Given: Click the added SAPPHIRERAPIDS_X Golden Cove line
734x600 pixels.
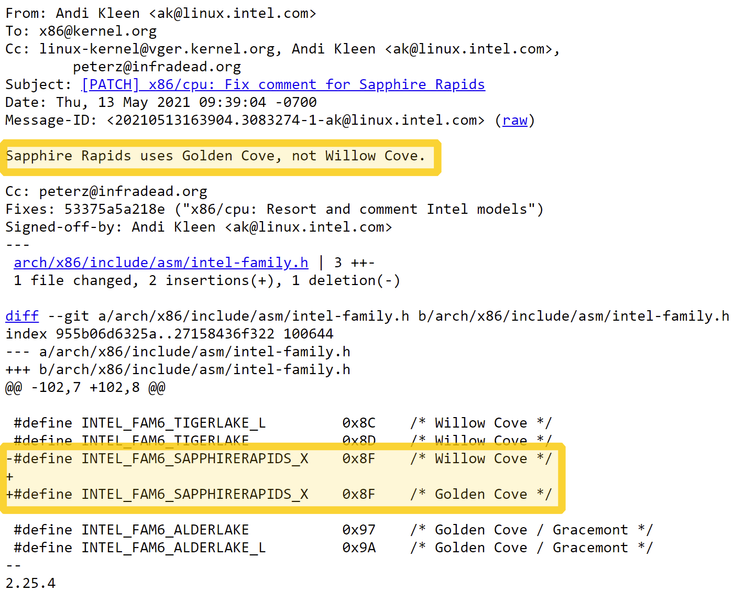Looking at the screenshot, I should click(x=279, y=494).
